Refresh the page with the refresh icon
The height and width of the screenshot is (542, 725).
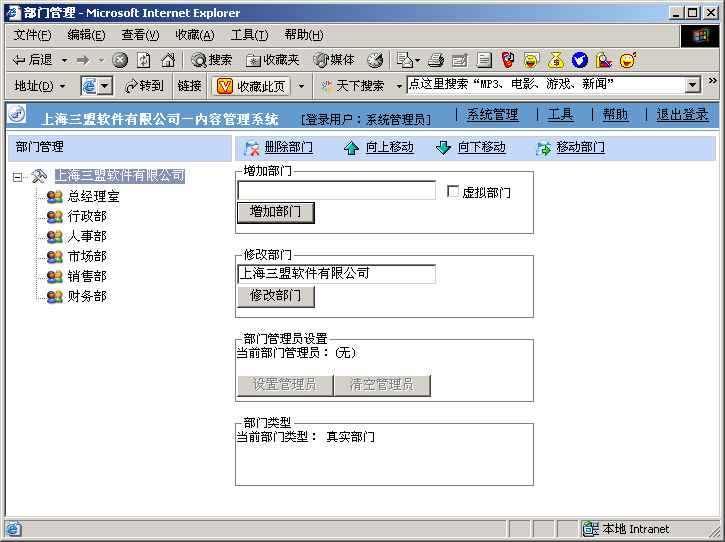pyautogui.click(x=144, y=60)
